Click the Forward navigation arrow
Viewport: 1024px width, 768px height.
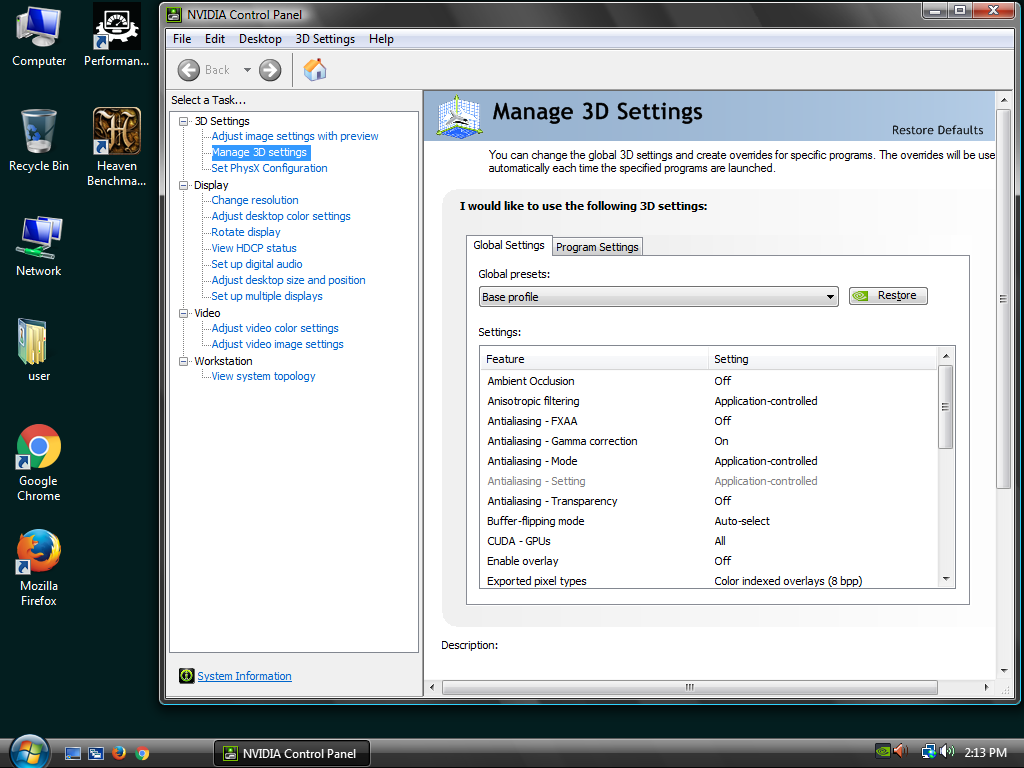pyautogui.click(x=268, y=70)
